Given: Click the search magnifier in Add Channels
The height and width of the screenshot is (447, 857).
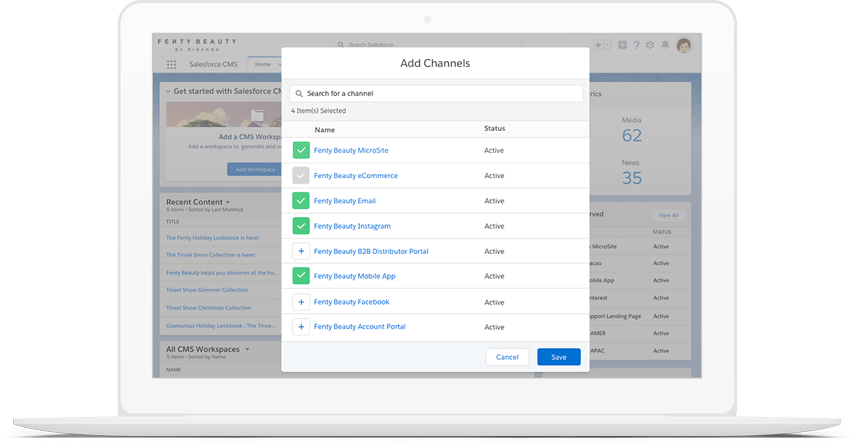Looking at the screenshot, I should point(299,93).
